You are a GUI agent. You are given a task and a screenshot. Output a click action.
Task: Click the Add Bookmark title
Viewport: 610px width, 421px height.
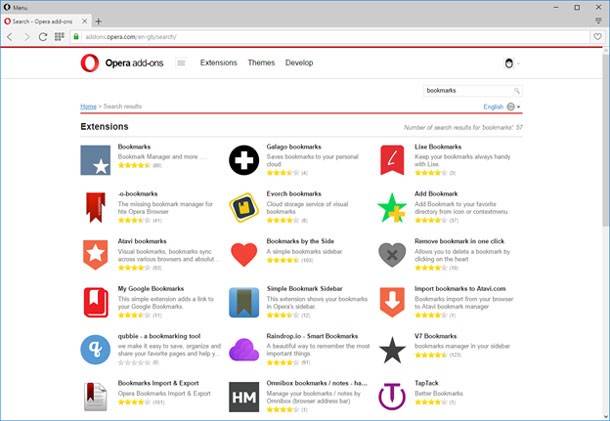436,194
